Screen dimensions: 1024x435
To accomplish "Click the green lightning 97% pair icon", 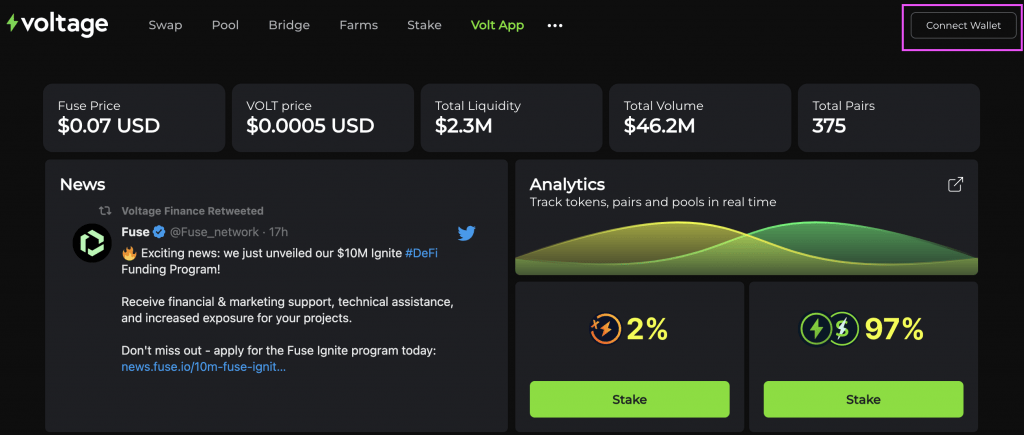I will 816,329.
